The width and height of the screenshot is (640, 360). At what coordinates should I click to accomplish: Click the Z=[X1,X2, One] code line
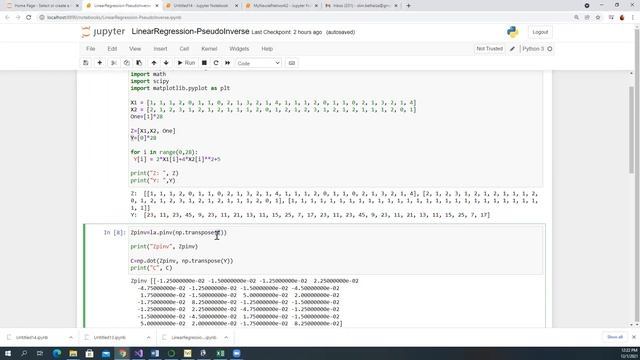153,131
